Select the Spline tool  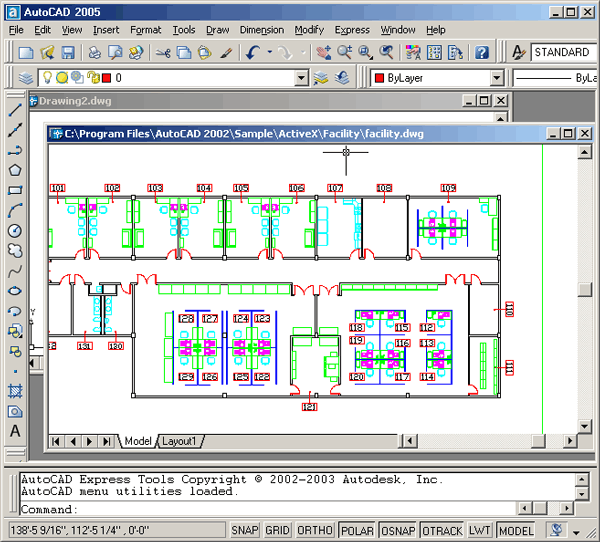15,271
